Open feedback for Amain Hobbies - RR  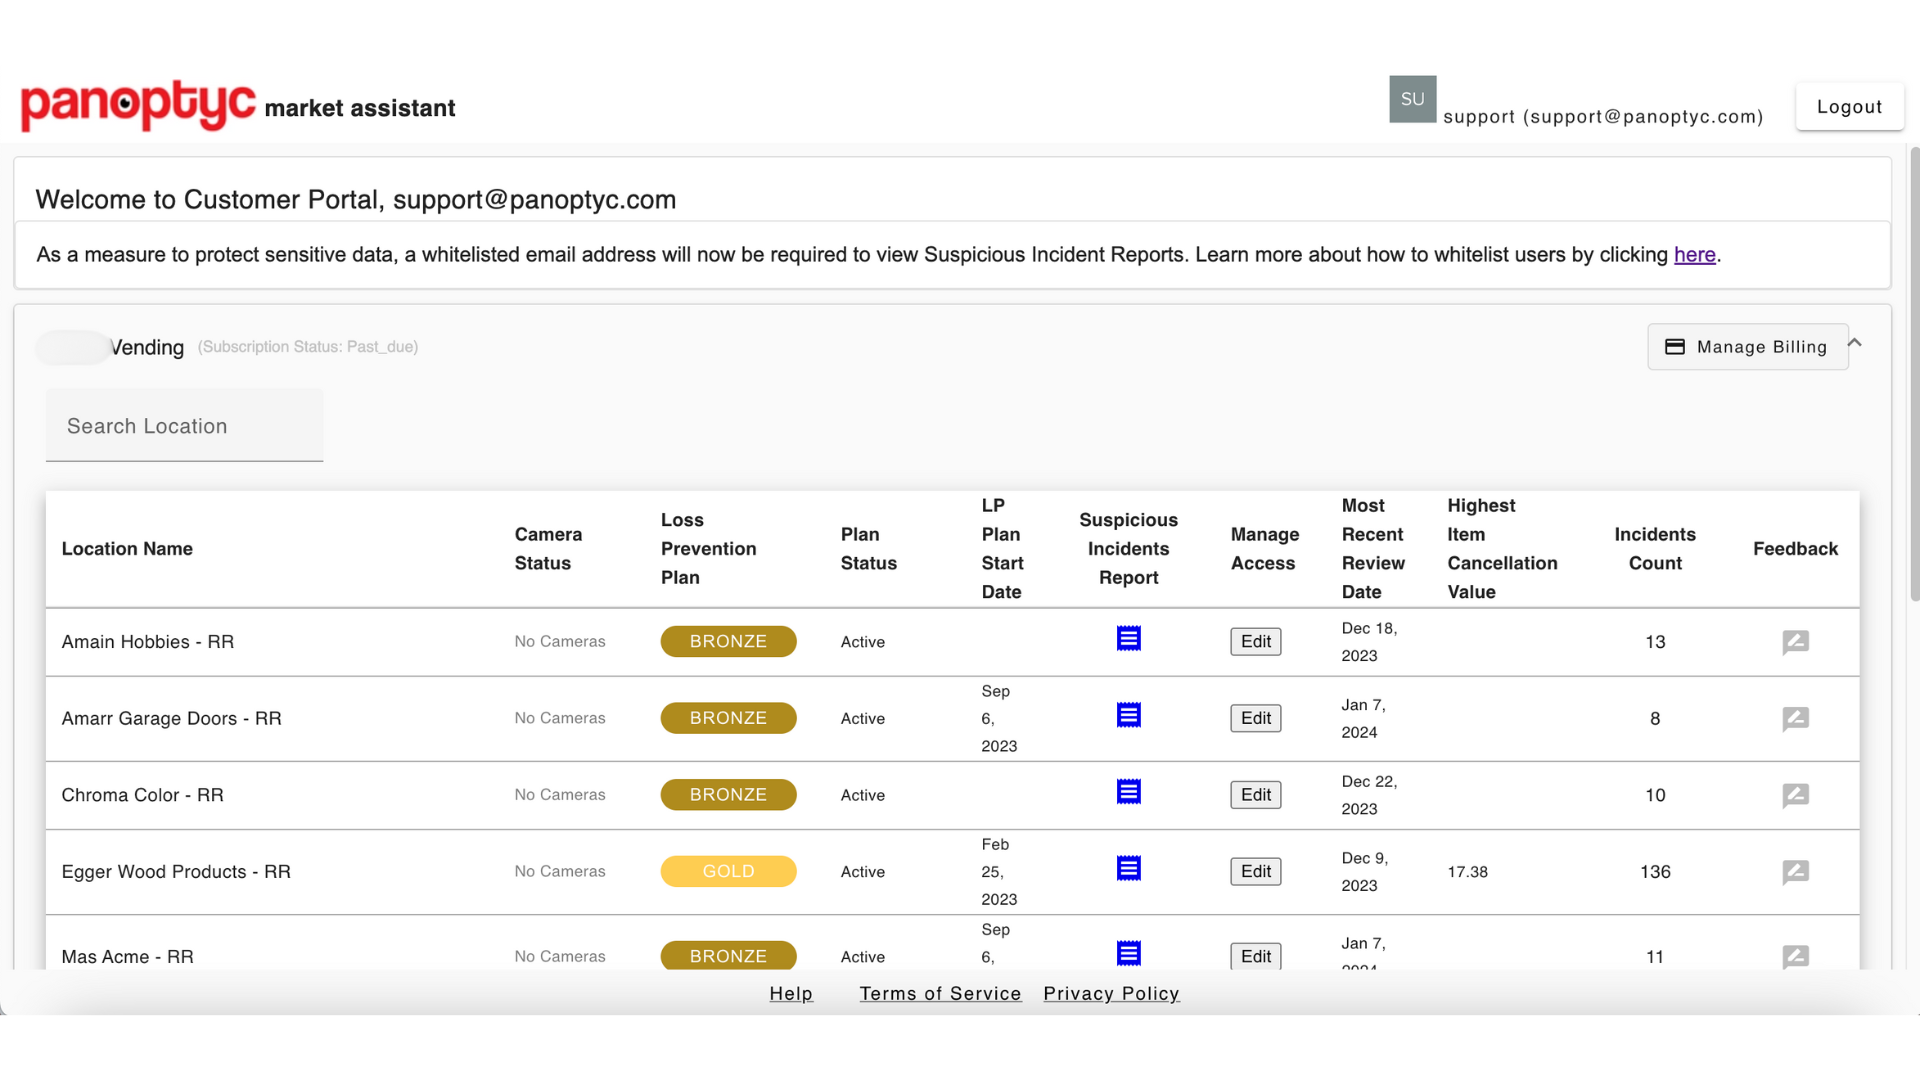pyautogui.click(x=1795, y=642)
